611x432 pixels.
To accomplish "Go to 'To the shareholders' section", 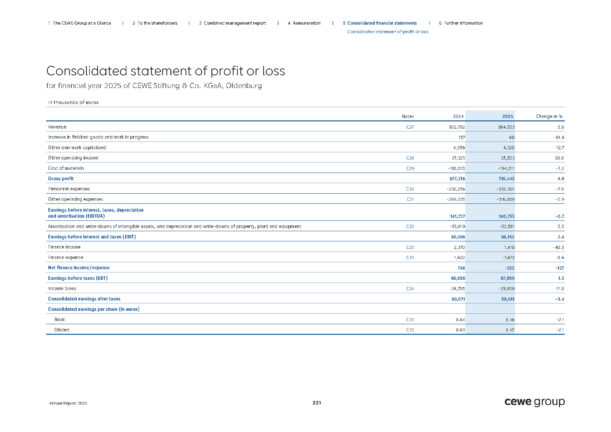I will pos(159,21).
